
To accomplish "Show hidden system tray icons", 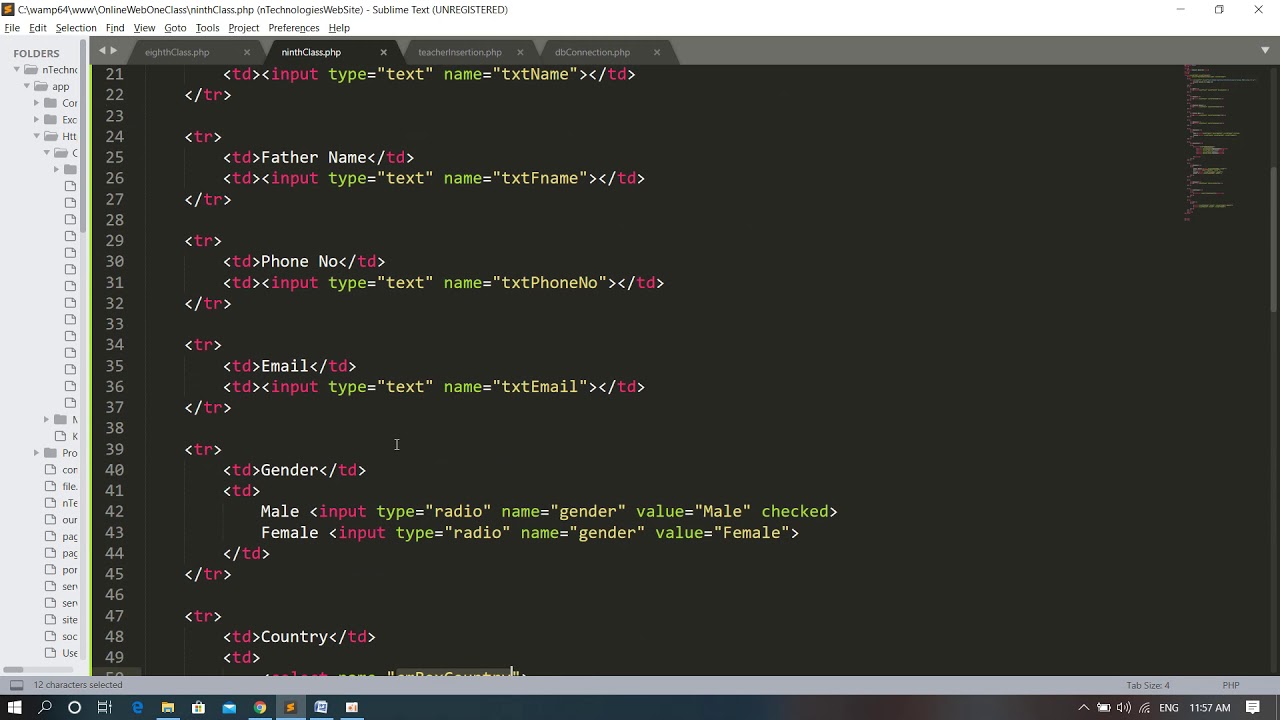I will (1083, 708).
